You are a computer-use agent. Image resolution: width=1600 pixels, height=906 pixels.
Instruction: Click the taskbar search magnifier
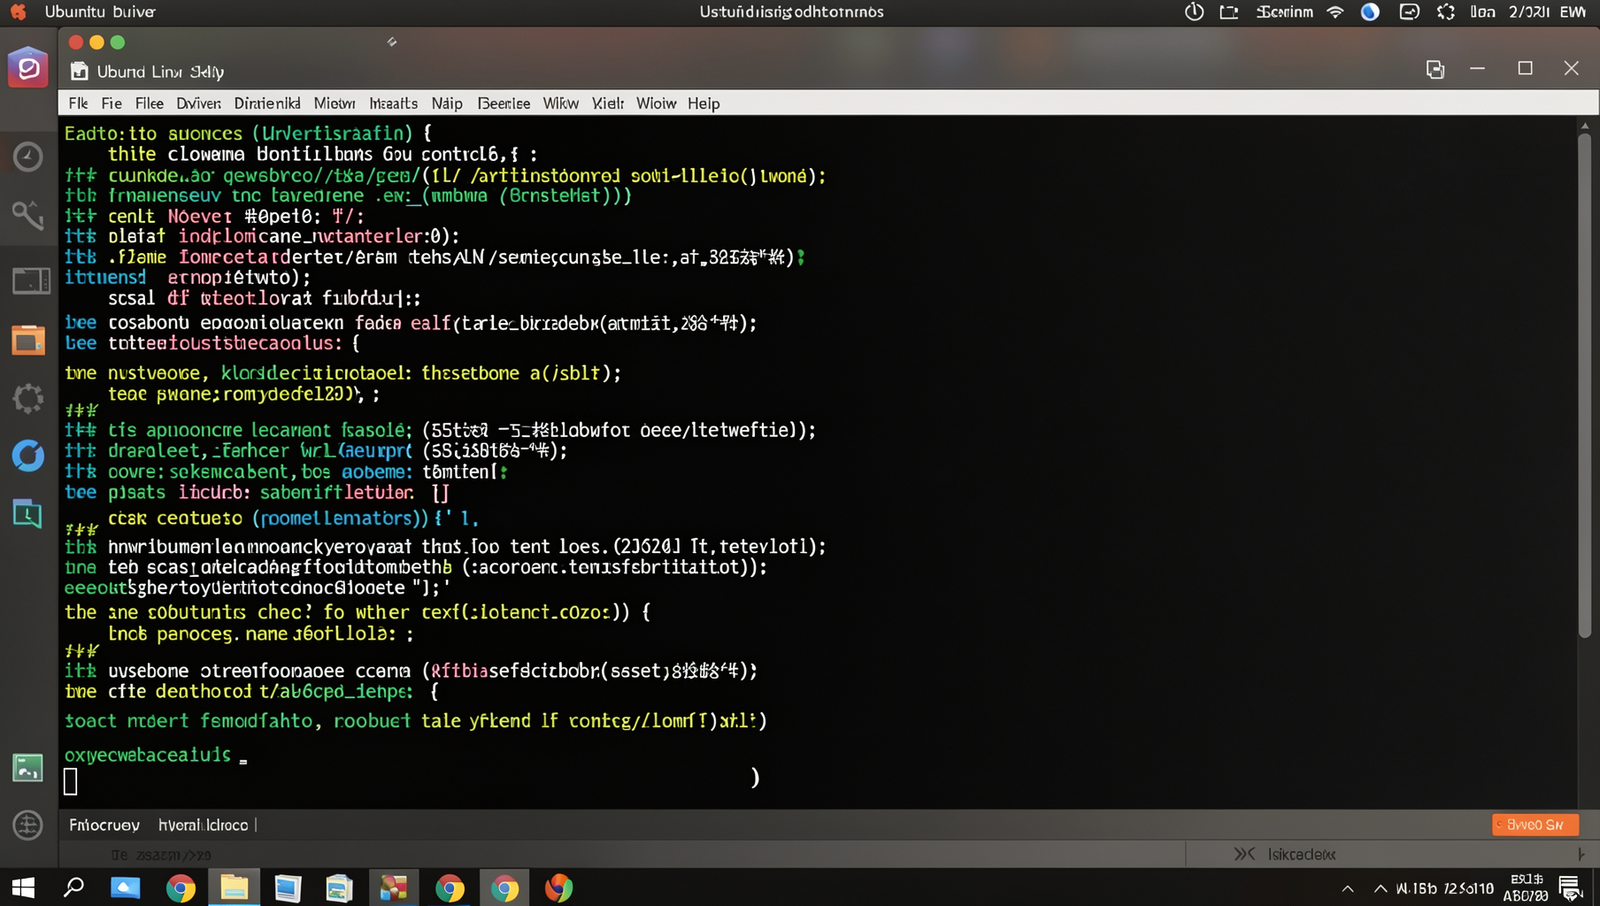click(74, 887)
